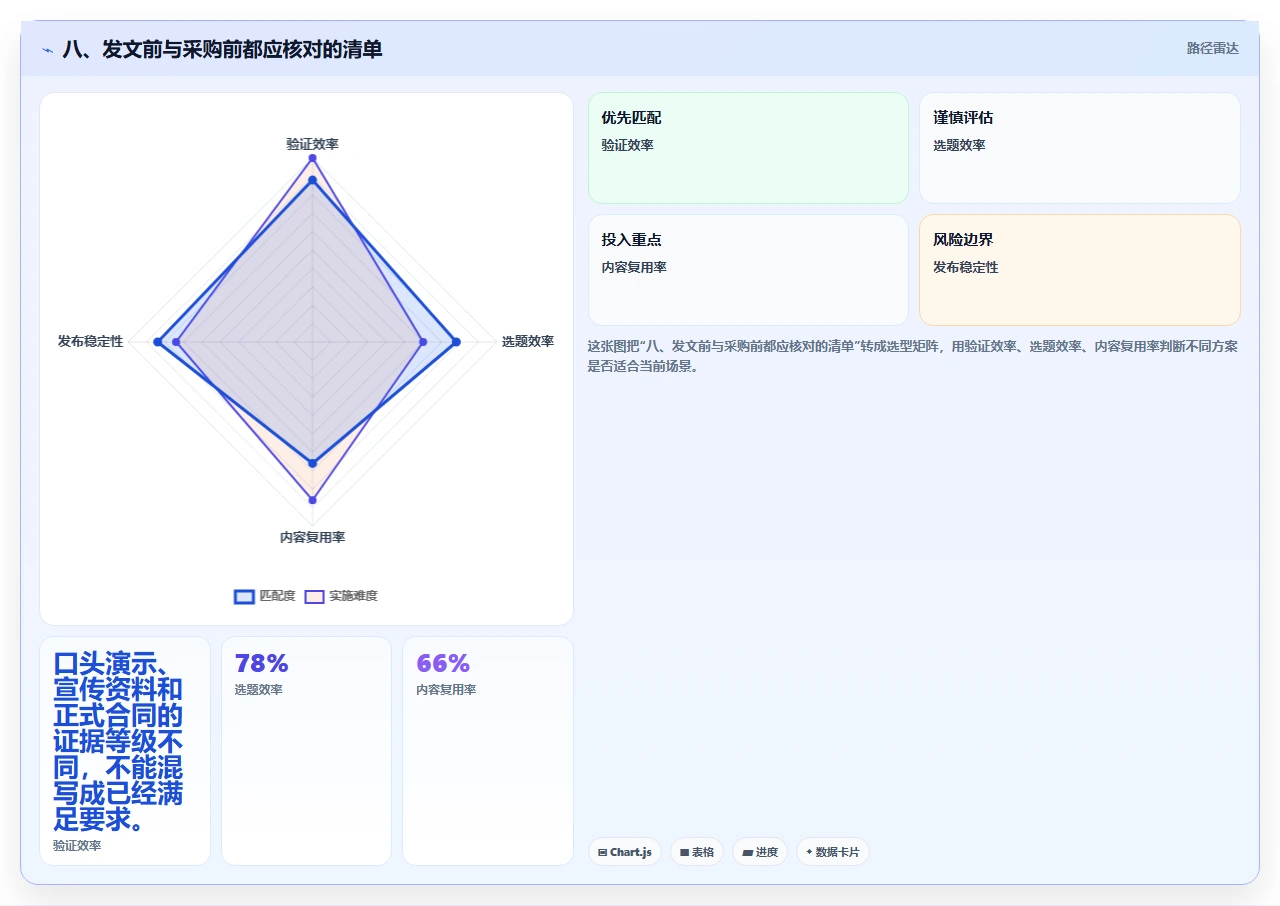Image resolution: width=1280 pixels, height=906 pixels.
Task: Select the 数据卡片 tag chip
Action: coord(833,852)
